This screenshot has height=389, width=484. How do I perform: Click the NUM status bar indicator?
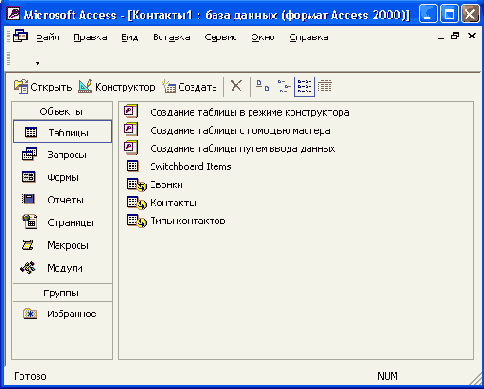click(387, 376)
